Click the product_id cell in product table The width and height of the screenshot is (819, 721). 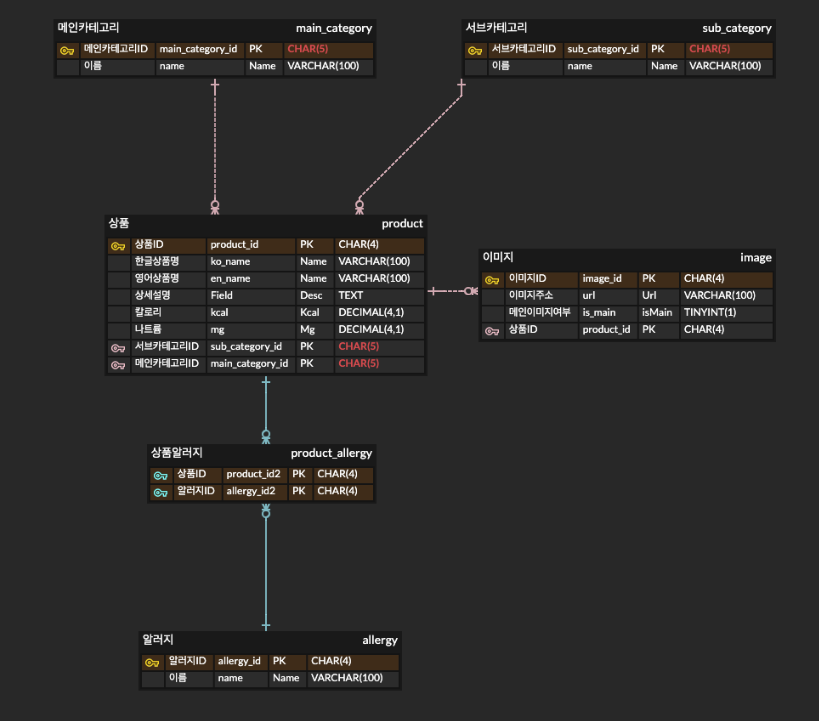(251, 245)
